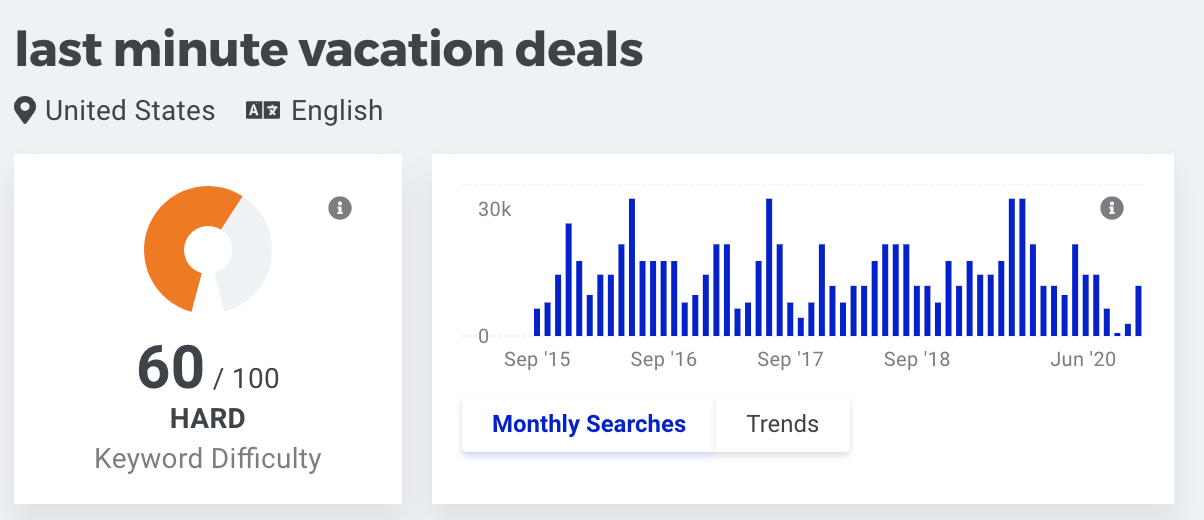
Task: Select the Monthly Searches tab
Action: 589,424
